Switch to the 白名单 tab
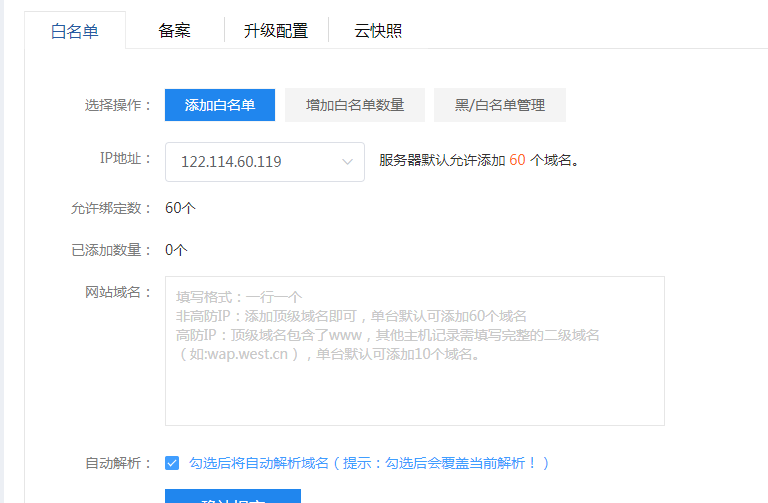This screenshot has height=503, width=768. [x=75, y=31]
